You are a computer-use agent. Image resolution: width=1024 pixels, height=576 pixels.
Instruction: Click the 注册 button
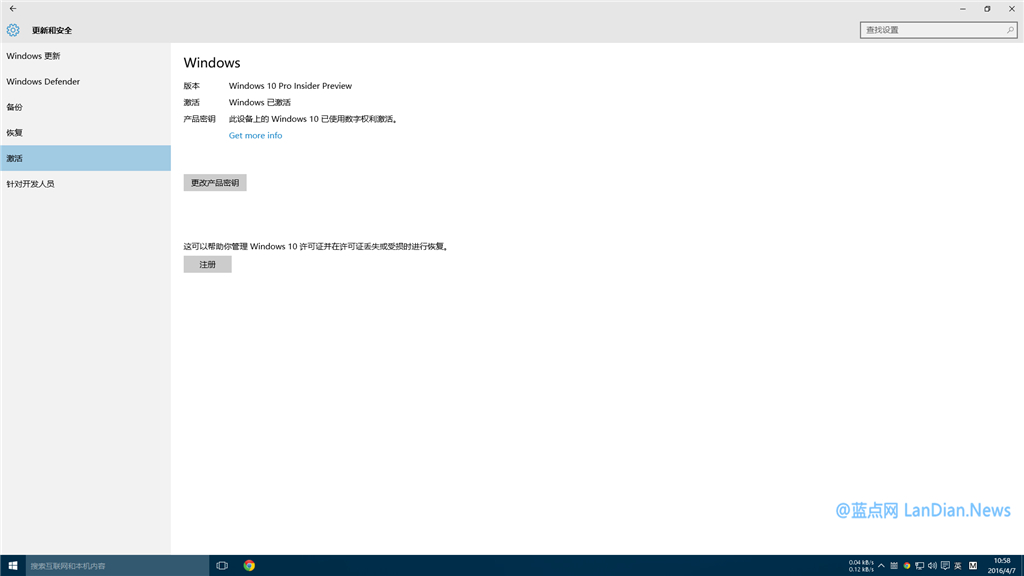pos(207,263)
